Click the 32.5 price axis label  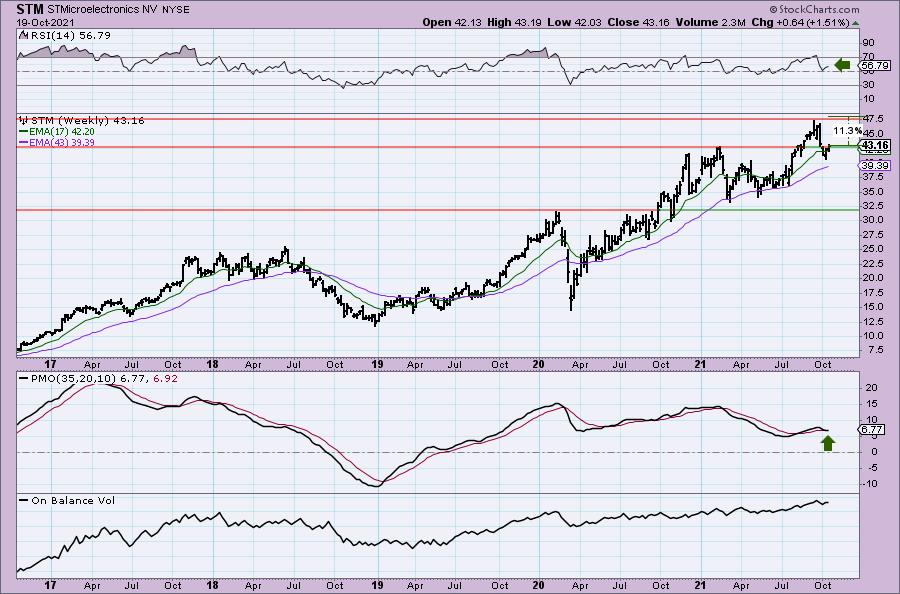pyautogui.click(x=872, y=205)
